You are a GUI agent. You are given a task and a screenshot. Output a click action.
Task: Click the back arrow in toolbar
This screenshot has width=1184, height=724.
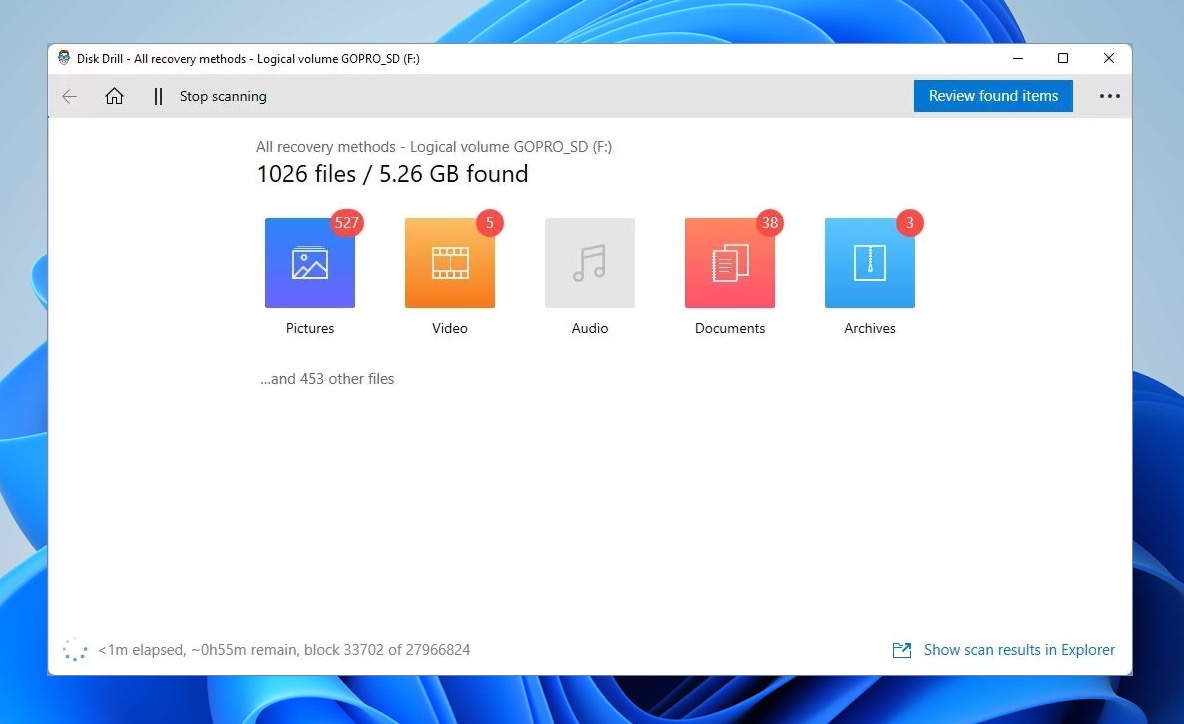click(69, 96)
